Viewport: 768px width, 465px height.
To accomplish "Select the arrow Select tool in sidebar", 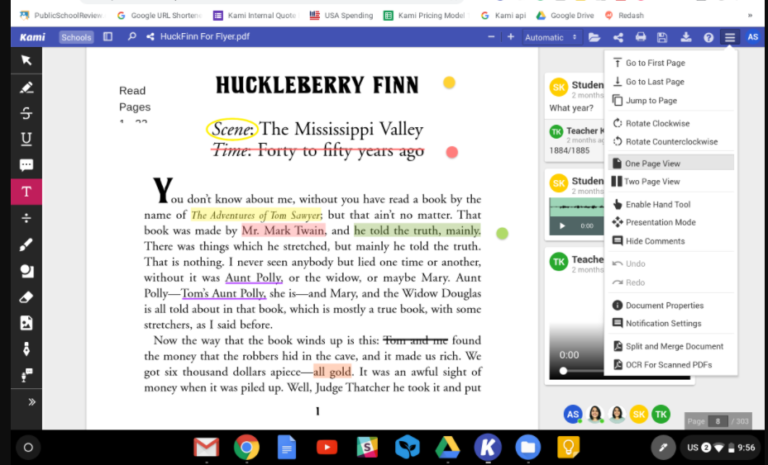I will (26, 60).
